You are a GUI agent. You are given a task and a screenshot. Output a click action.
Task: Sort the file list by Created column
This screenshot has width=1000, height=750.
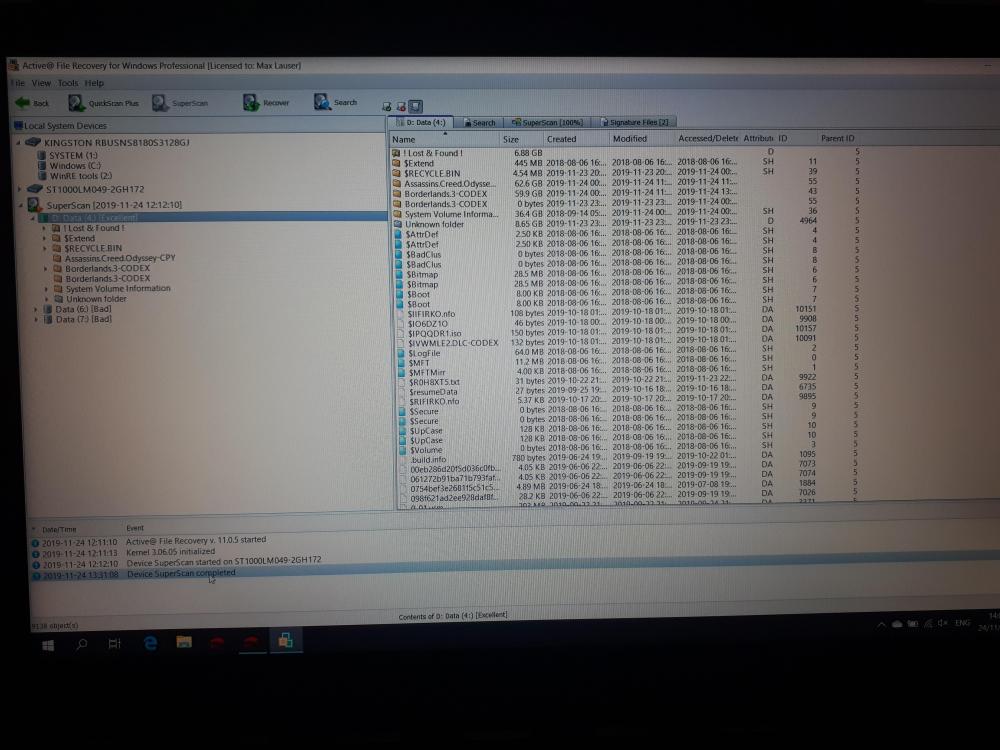point(576,138)
